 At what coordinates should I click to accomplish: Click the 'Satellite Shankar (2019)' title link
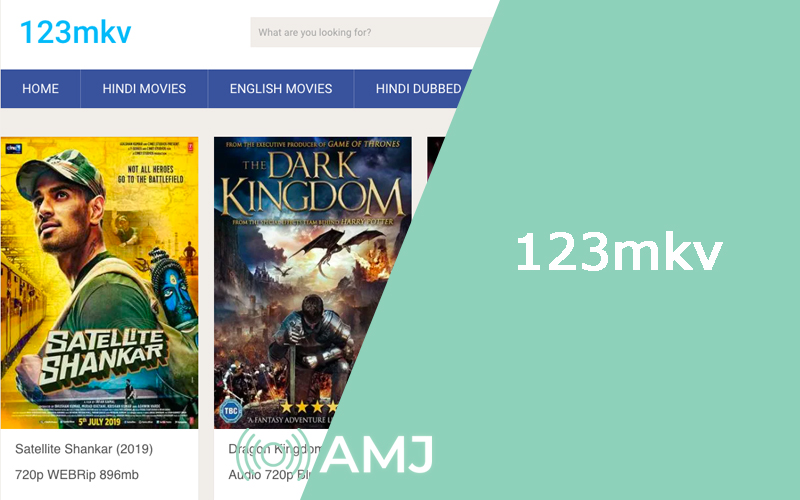[84, 449]
